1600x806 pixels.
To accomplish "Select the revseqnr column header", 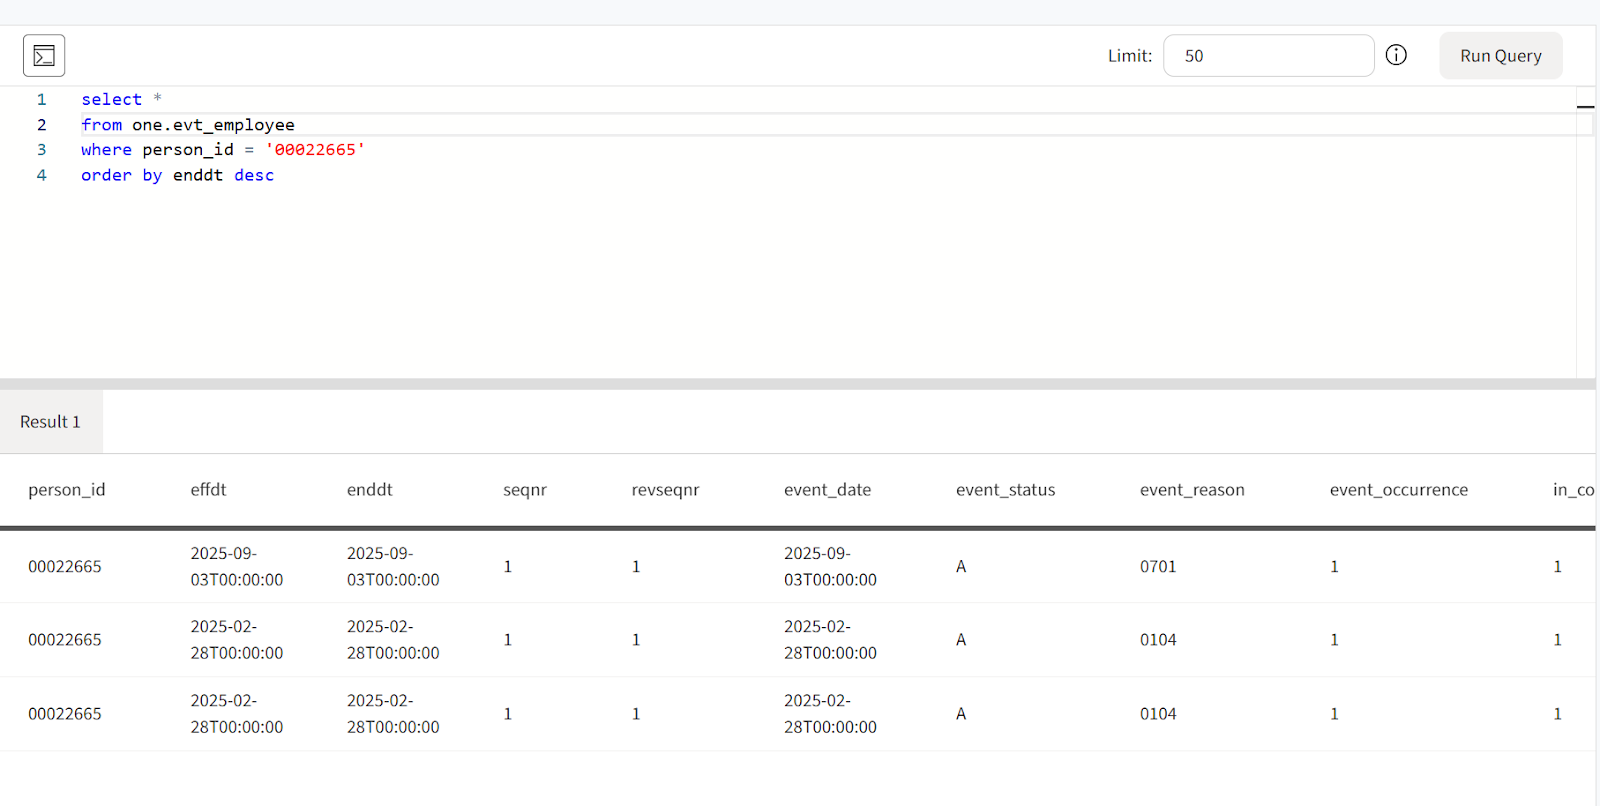I will click(665, 490).
